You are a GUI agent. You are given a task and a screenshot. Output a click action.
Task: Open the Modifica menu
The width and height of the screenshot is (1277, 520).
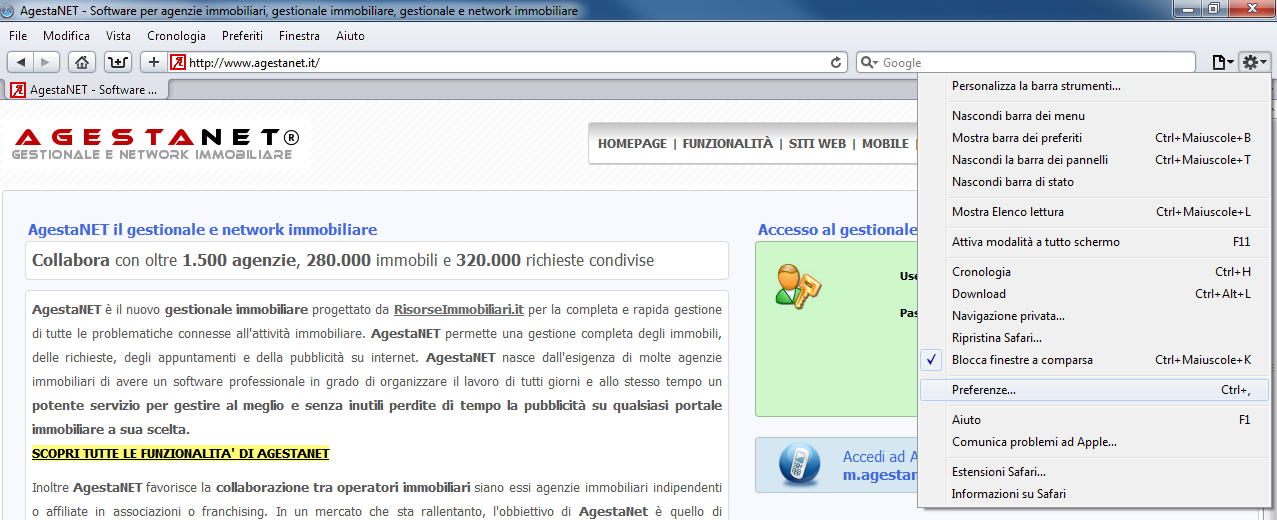pos(66,36)
